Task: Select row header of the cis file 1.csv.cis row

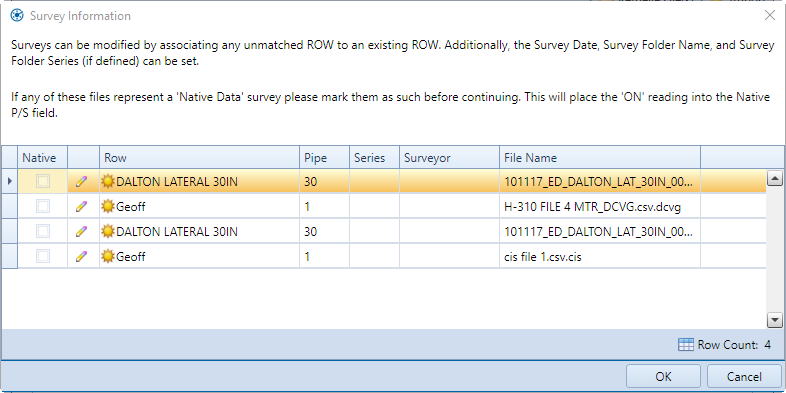Action: (x=10, y=257)
